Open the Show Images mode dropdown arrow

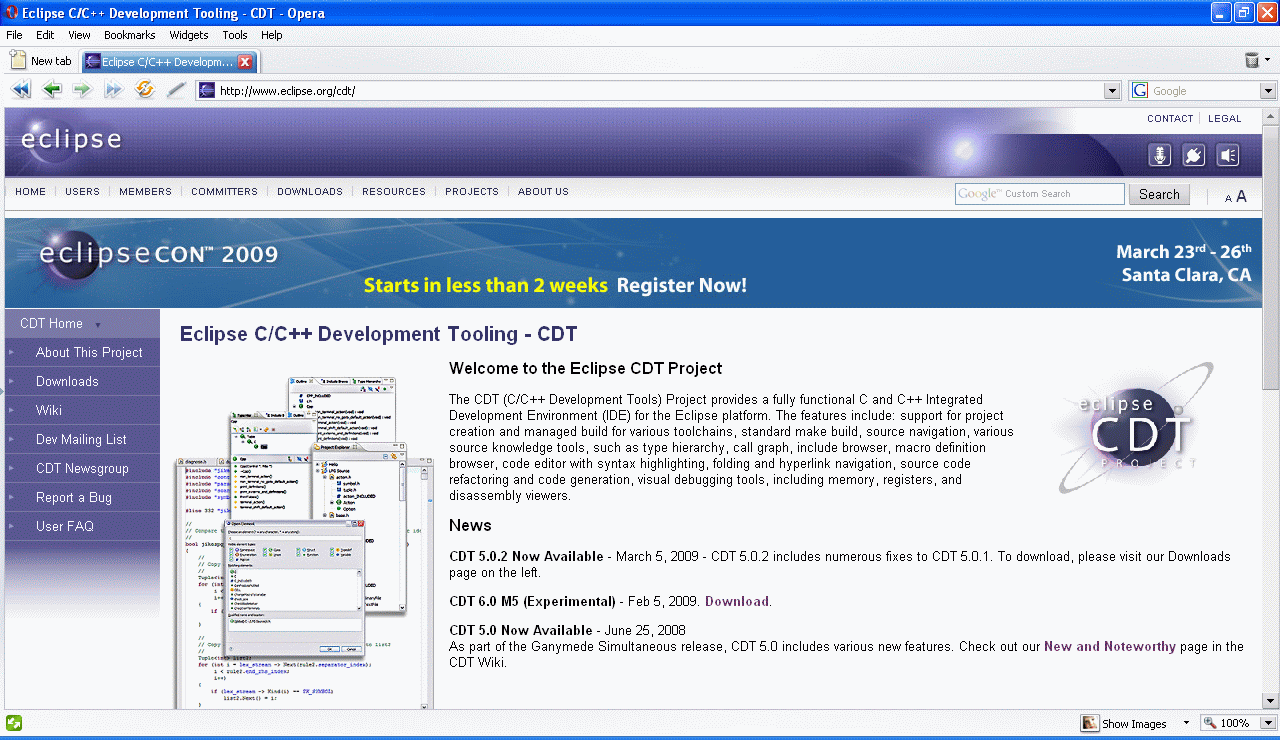(1186, 723)
